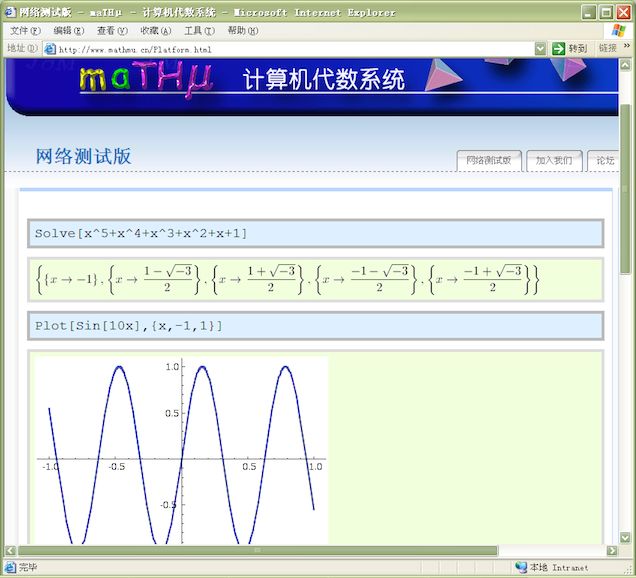Open the 收藏(A) menu
Viewport: 636px width, 578px height.
pos(156,31)
